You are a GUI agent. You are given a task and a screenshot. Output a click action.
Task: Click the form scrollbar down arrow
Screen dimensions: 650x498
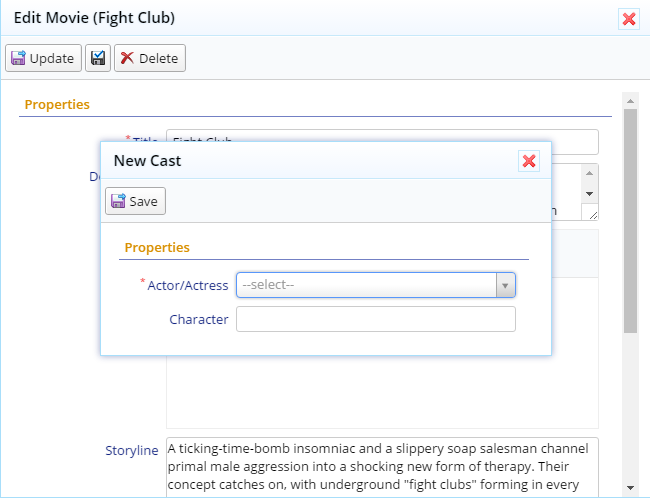coord(630,487)
